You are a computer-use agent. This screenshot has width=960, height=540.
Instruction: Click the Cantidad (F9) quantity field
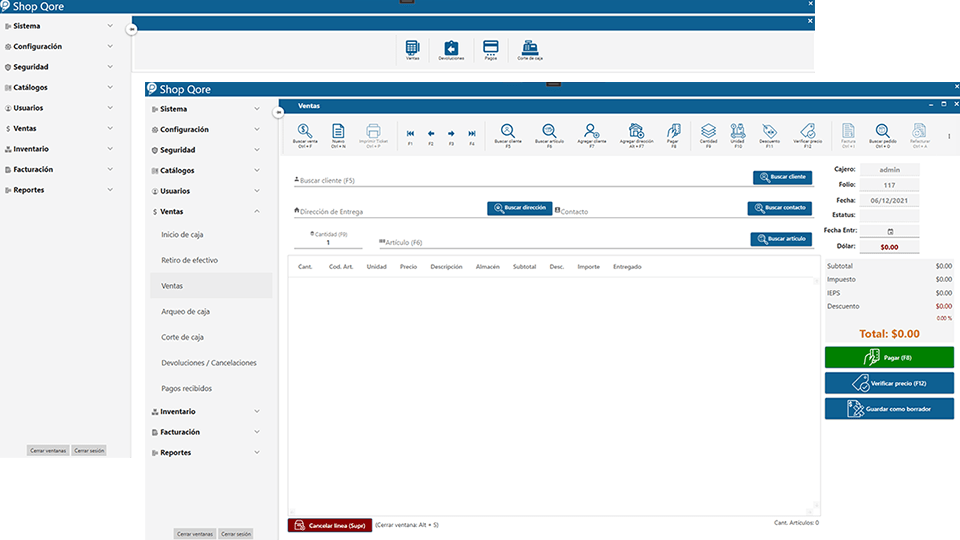tap(328, 242)
